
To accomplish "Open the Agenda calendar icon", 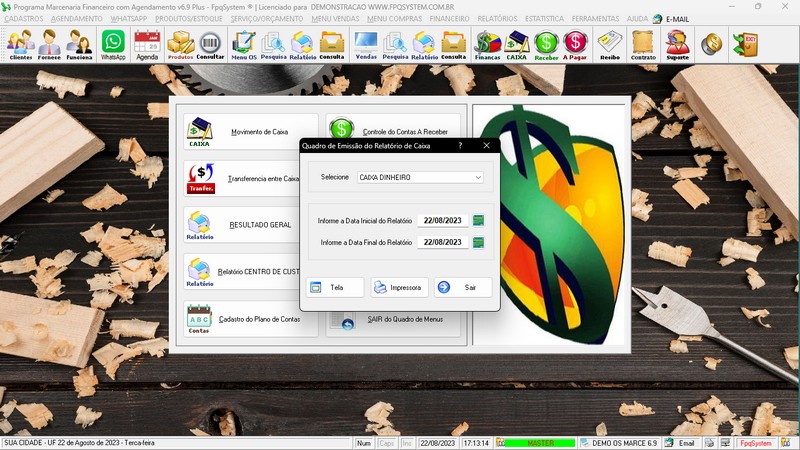I will (x=147, y=45).
